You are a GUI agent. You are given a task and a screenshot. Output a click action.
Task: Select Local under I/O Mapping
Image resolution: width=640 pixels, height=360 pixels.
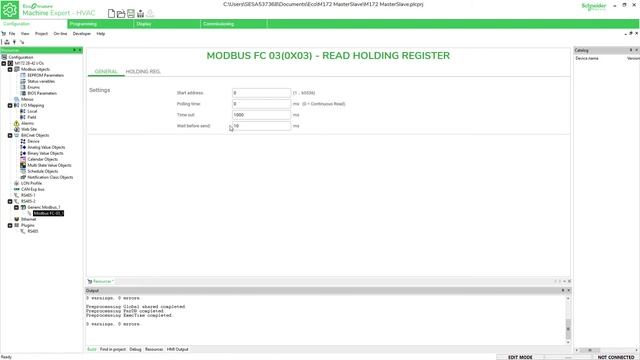tap(32, 111)
